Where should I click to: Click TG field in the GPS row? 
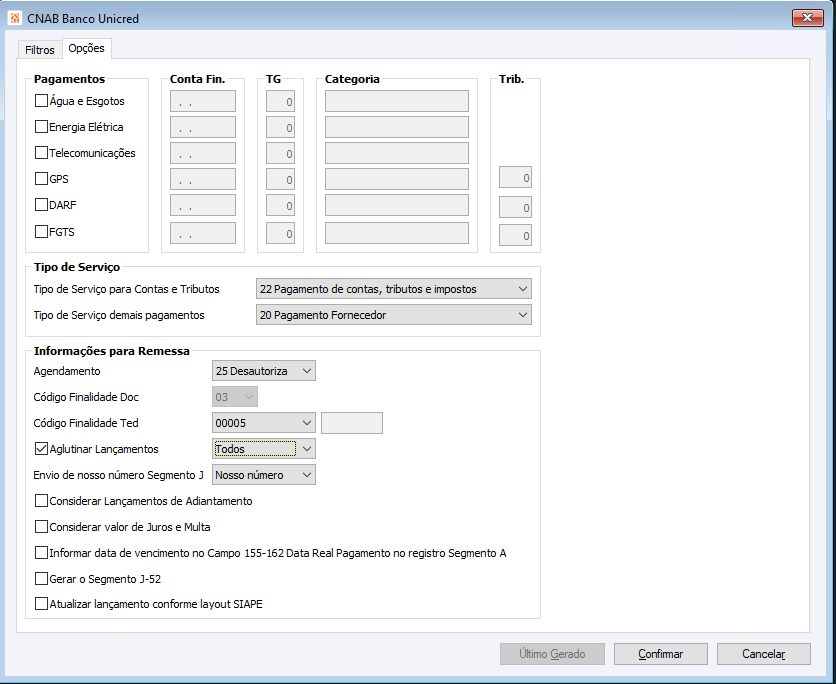click(x=280, y=179)
